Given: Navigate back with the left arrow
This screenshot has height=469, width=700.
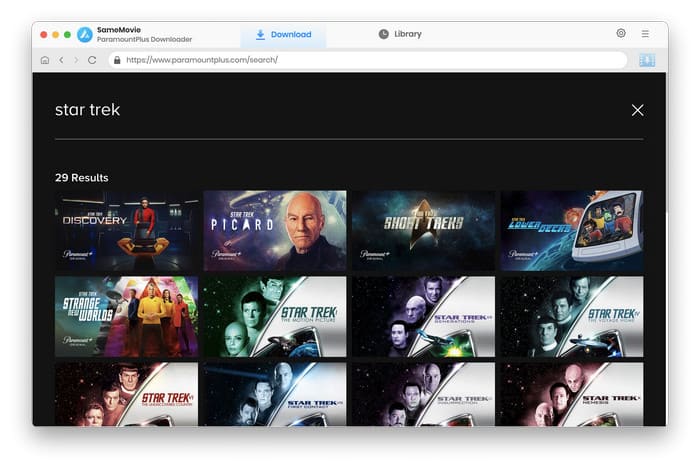Looking at the screenshot, I should [61, 60].
